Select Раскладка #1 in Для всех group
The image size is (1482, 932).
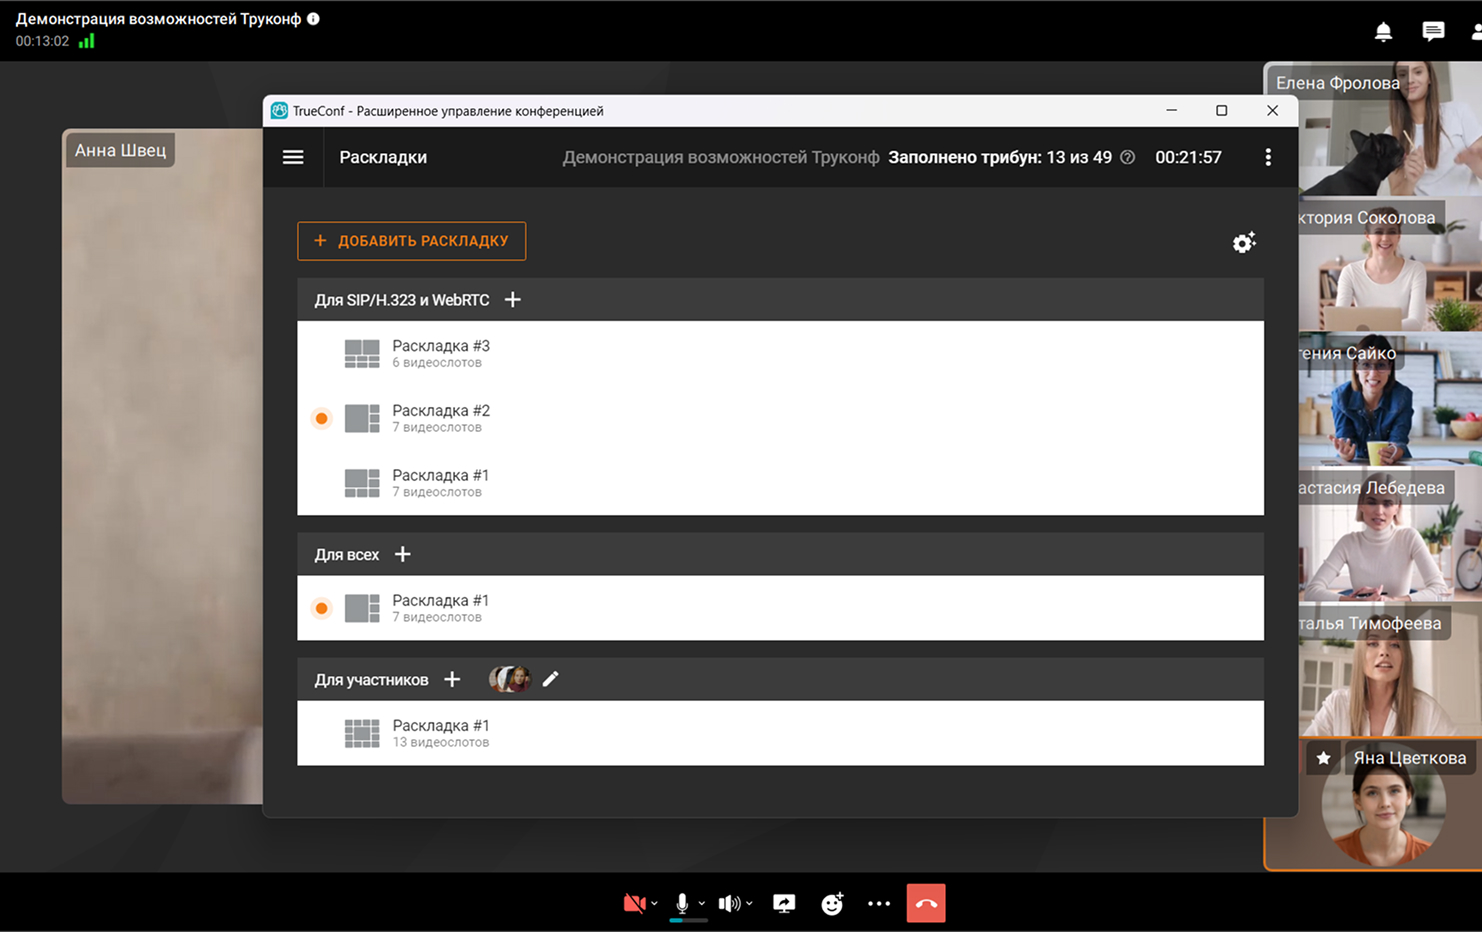pos(780,608)
